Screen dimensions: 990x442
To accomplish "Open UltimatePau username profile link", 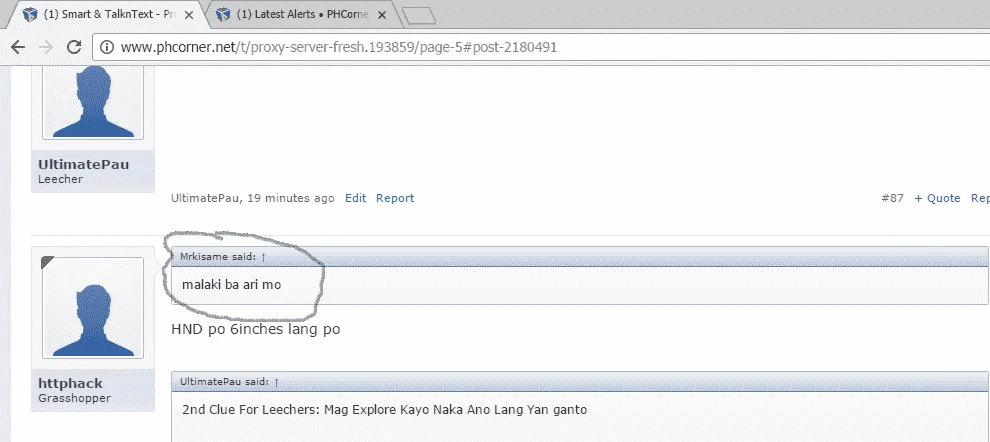I will 83,165.
